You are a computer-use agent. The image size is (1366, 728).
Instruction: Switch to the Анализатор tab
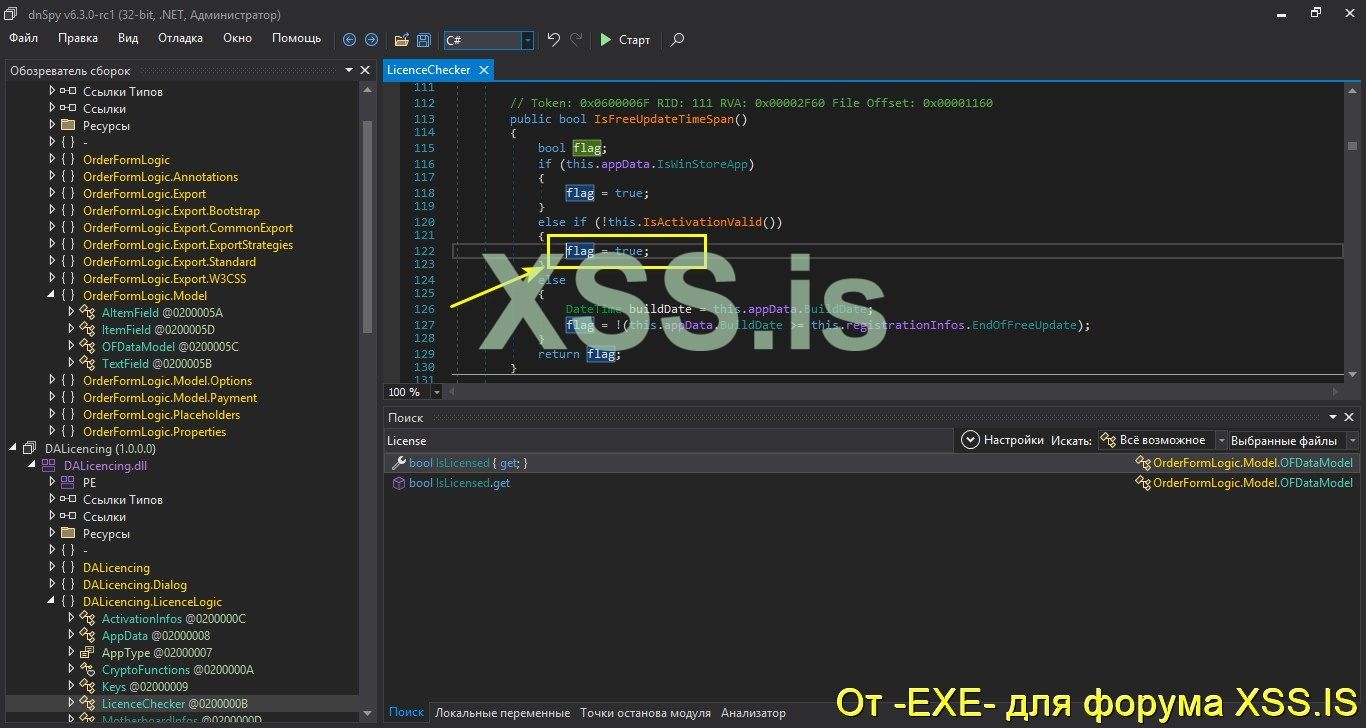pos(753,712)
